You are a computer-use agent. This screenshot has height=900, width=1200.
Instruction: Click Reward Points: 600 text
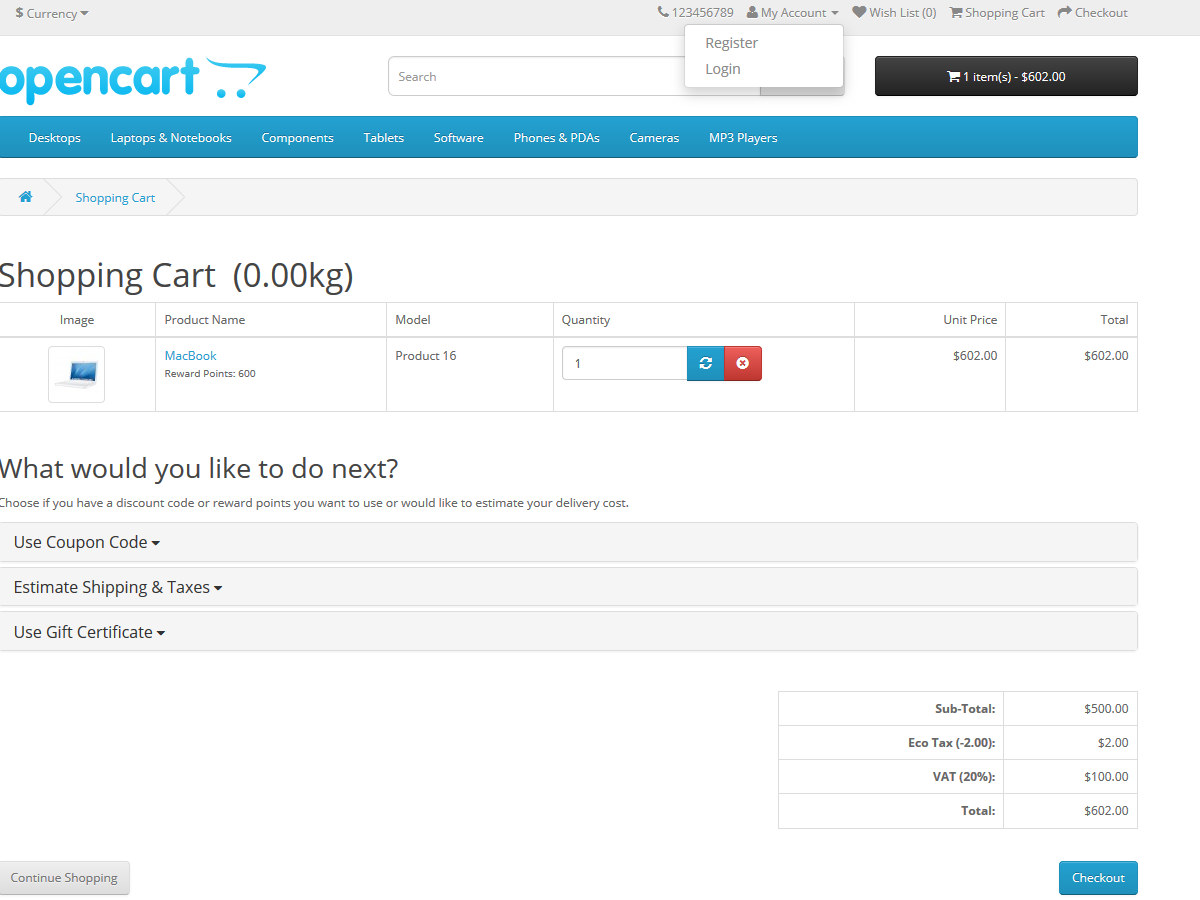point(210,374)
